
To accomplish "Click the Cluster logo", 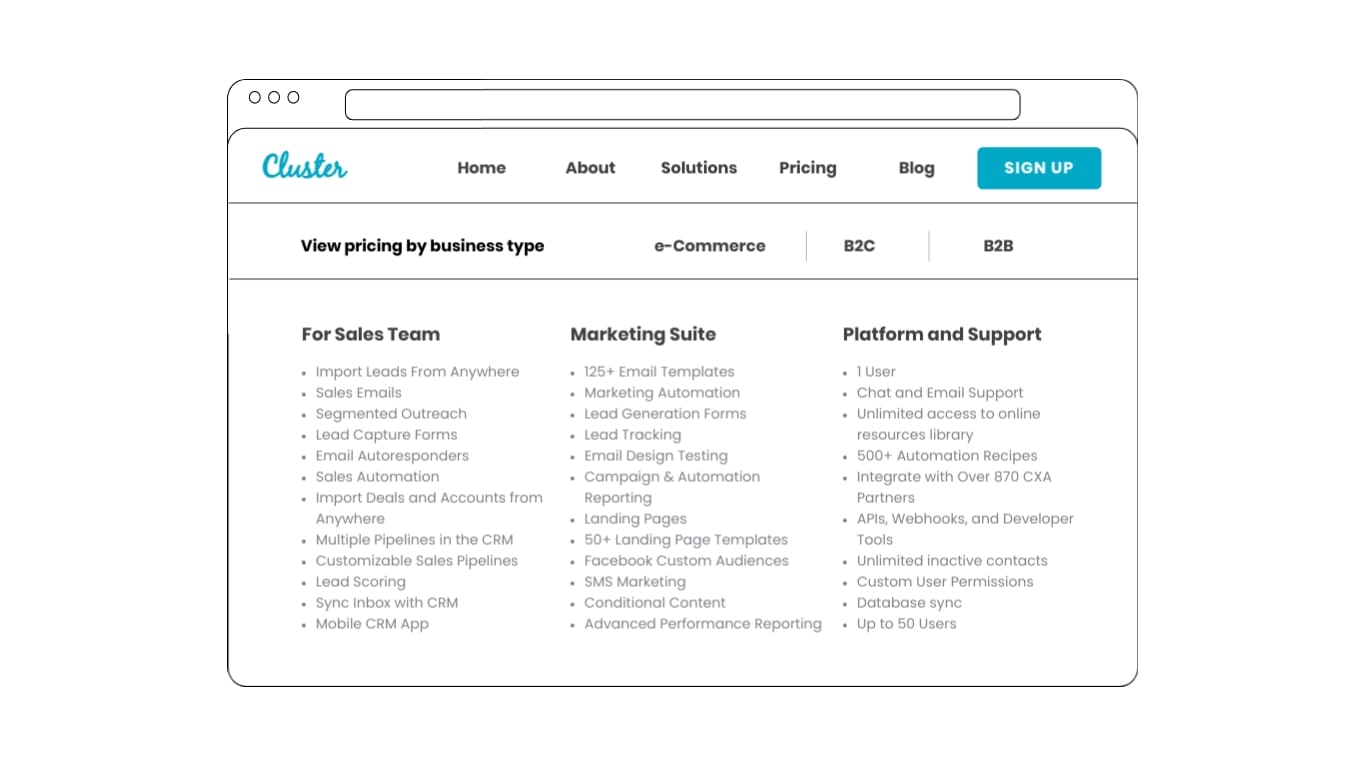I will click(x=304, y=166).
